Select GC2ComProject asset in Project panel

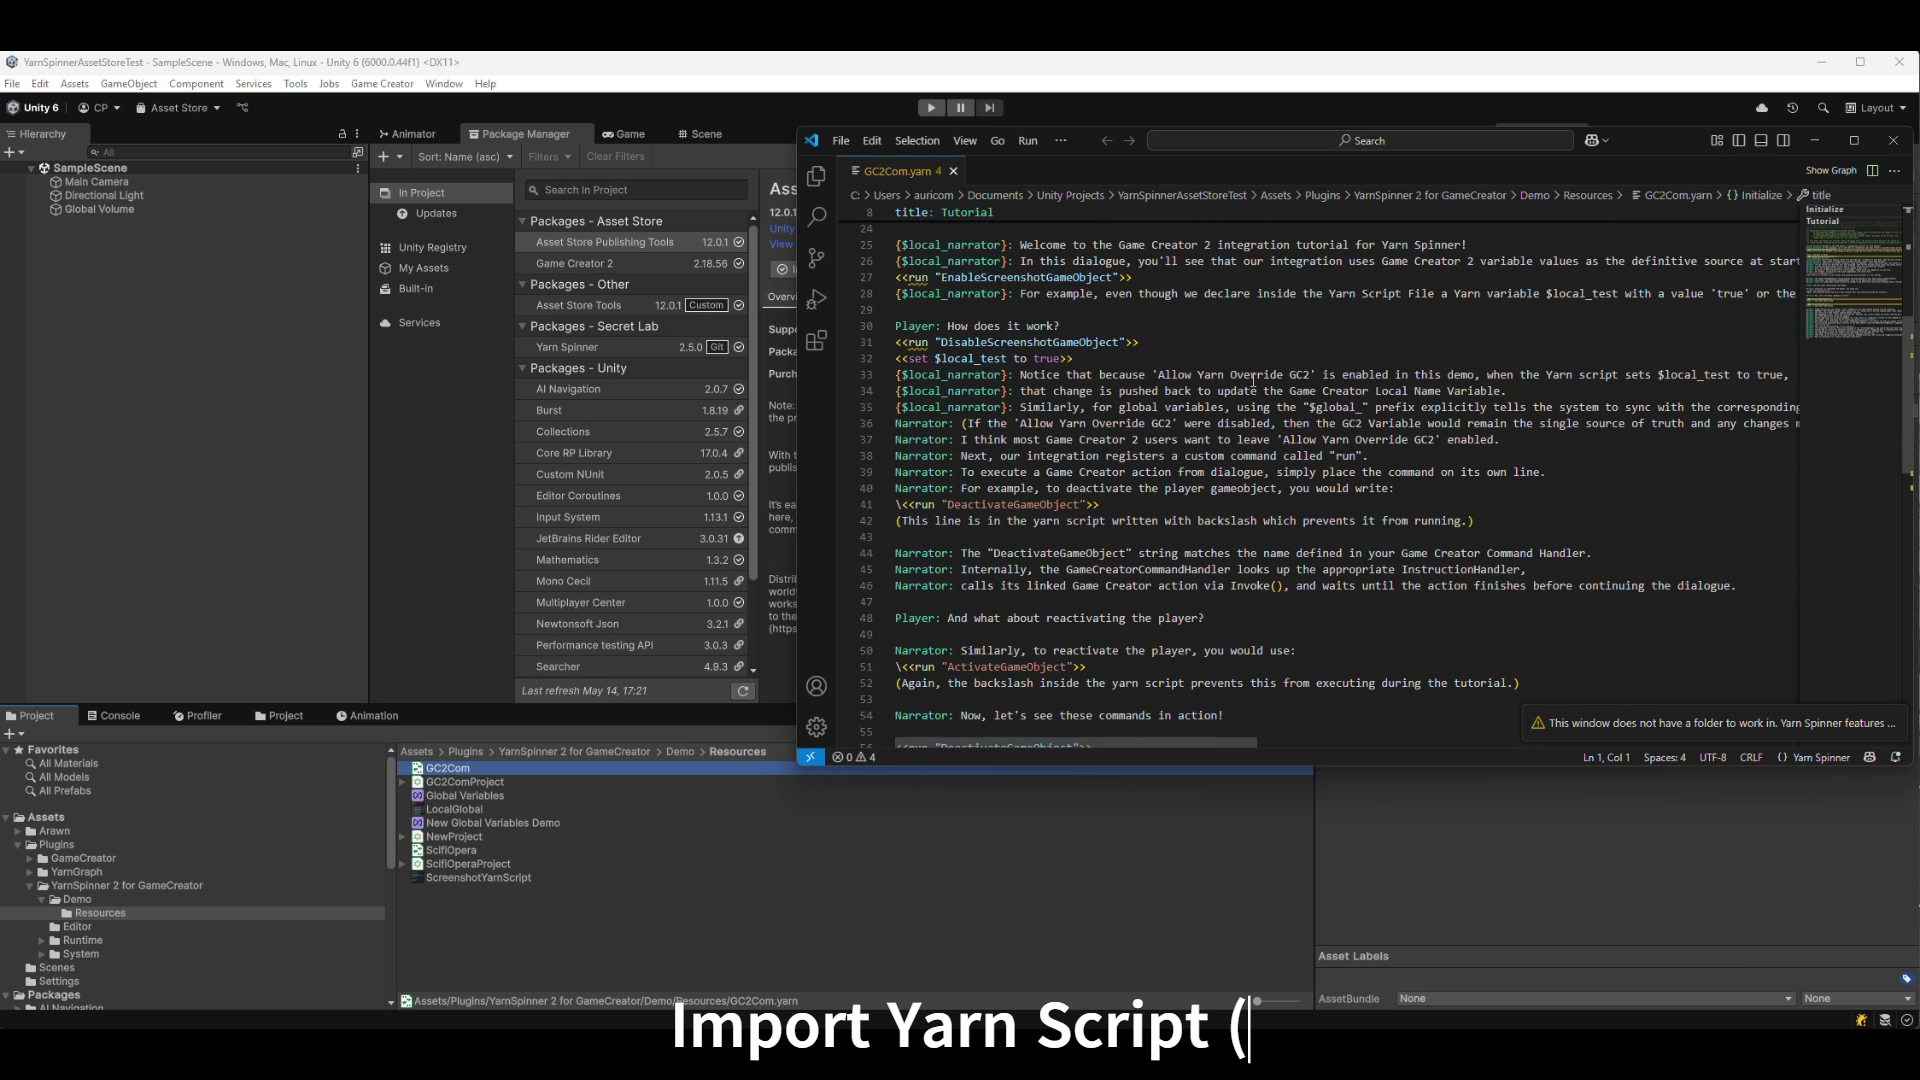tap(464, 782)
